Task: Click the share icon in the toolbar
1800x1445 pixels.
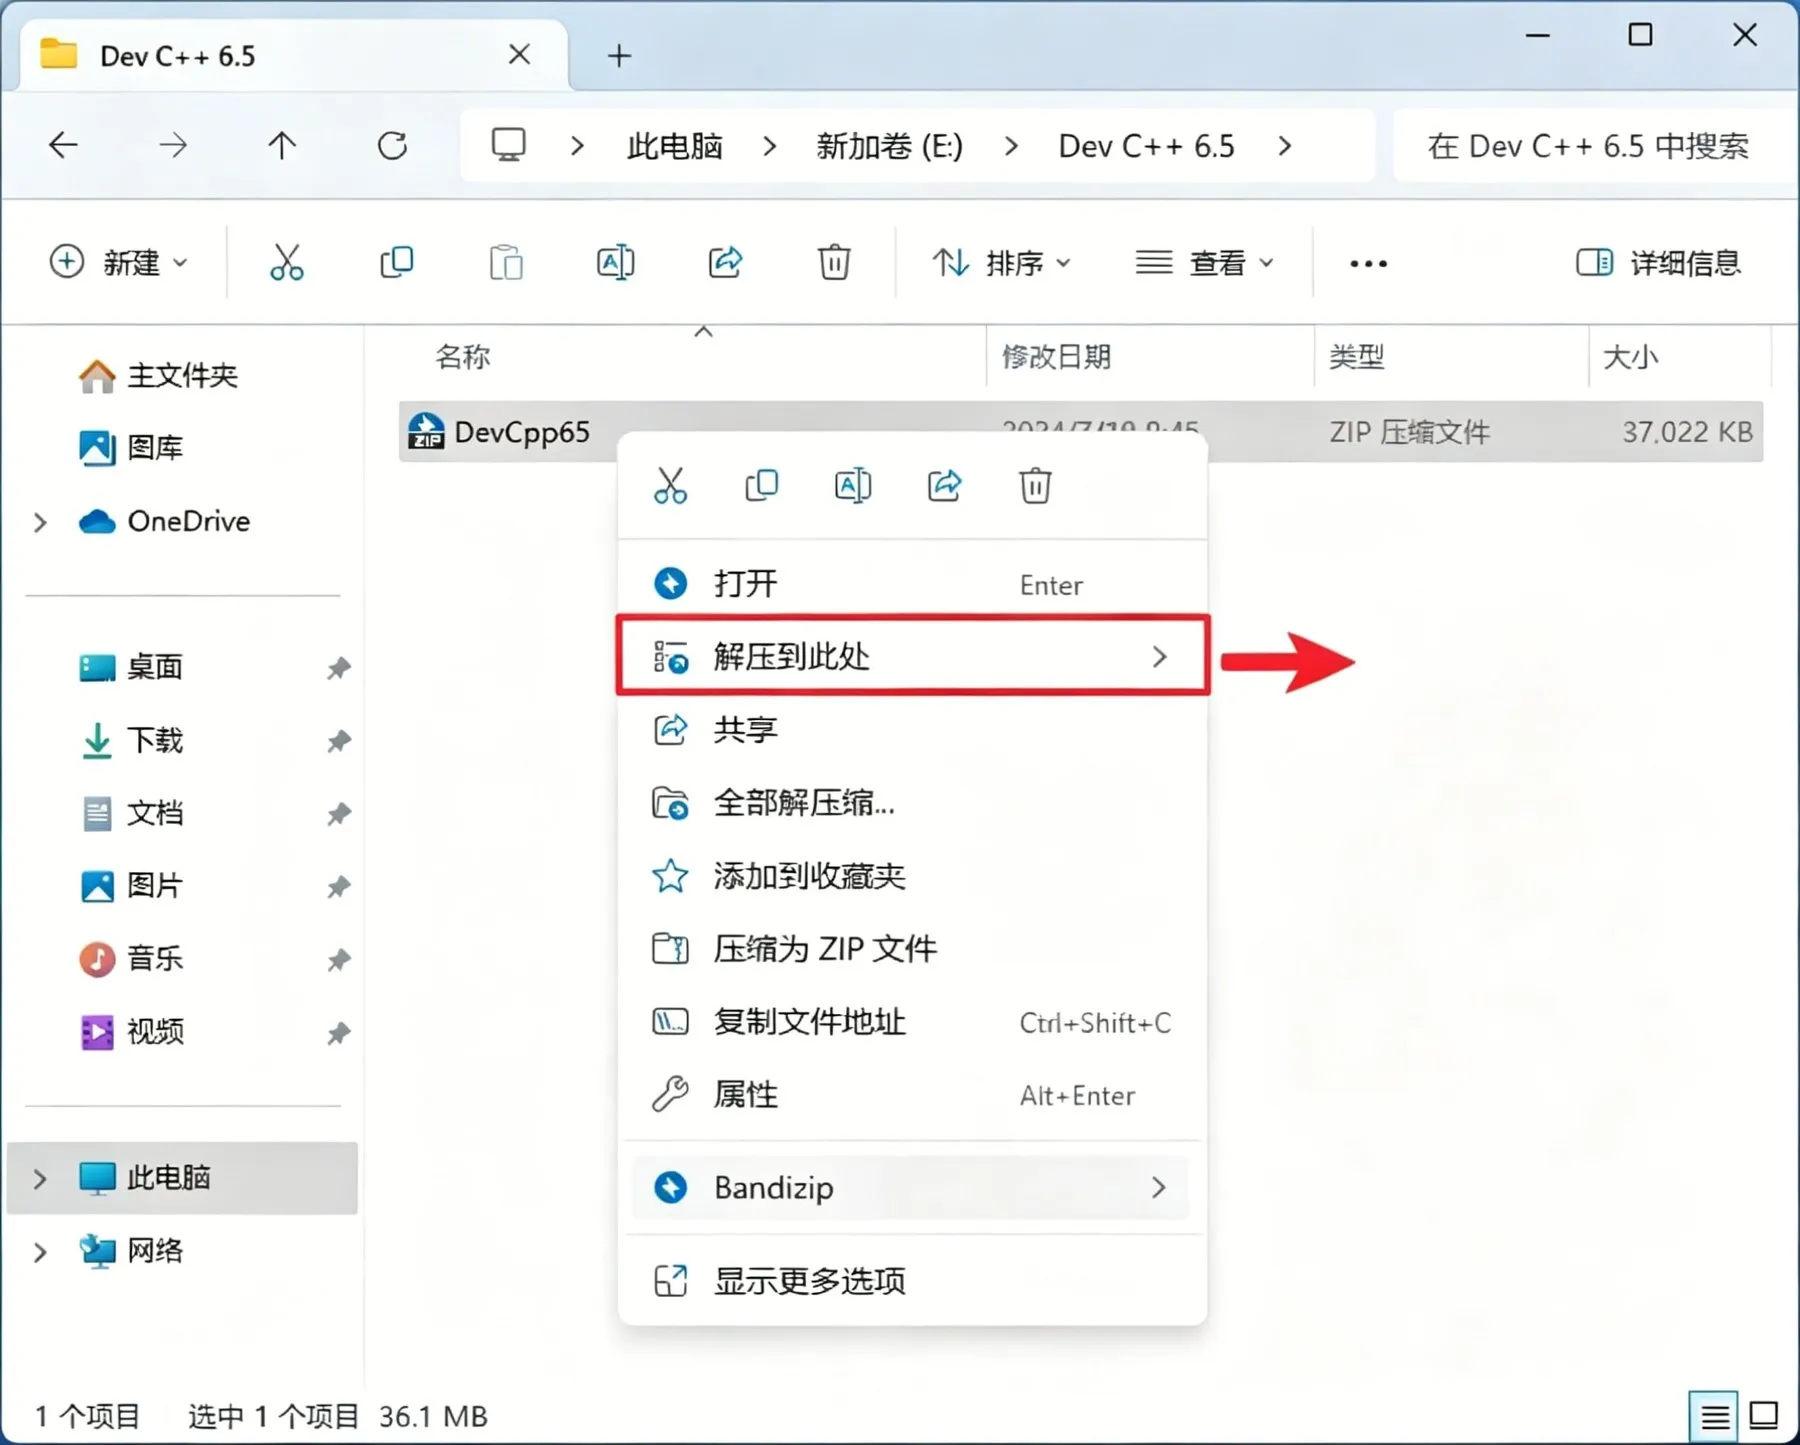Action: 725,263
